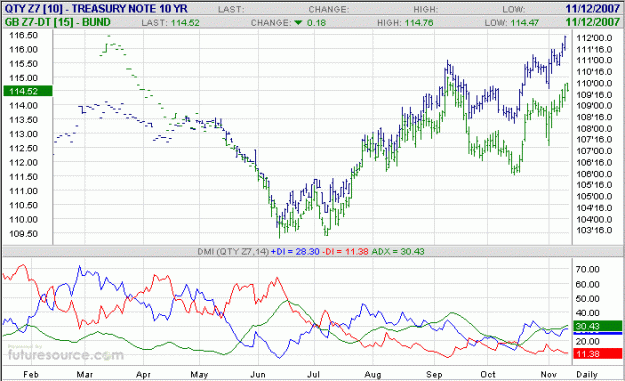The height and width of the screenshot is (381, 625).
Task: Click the 111.00 left axis label
Action: pos(23,191)
